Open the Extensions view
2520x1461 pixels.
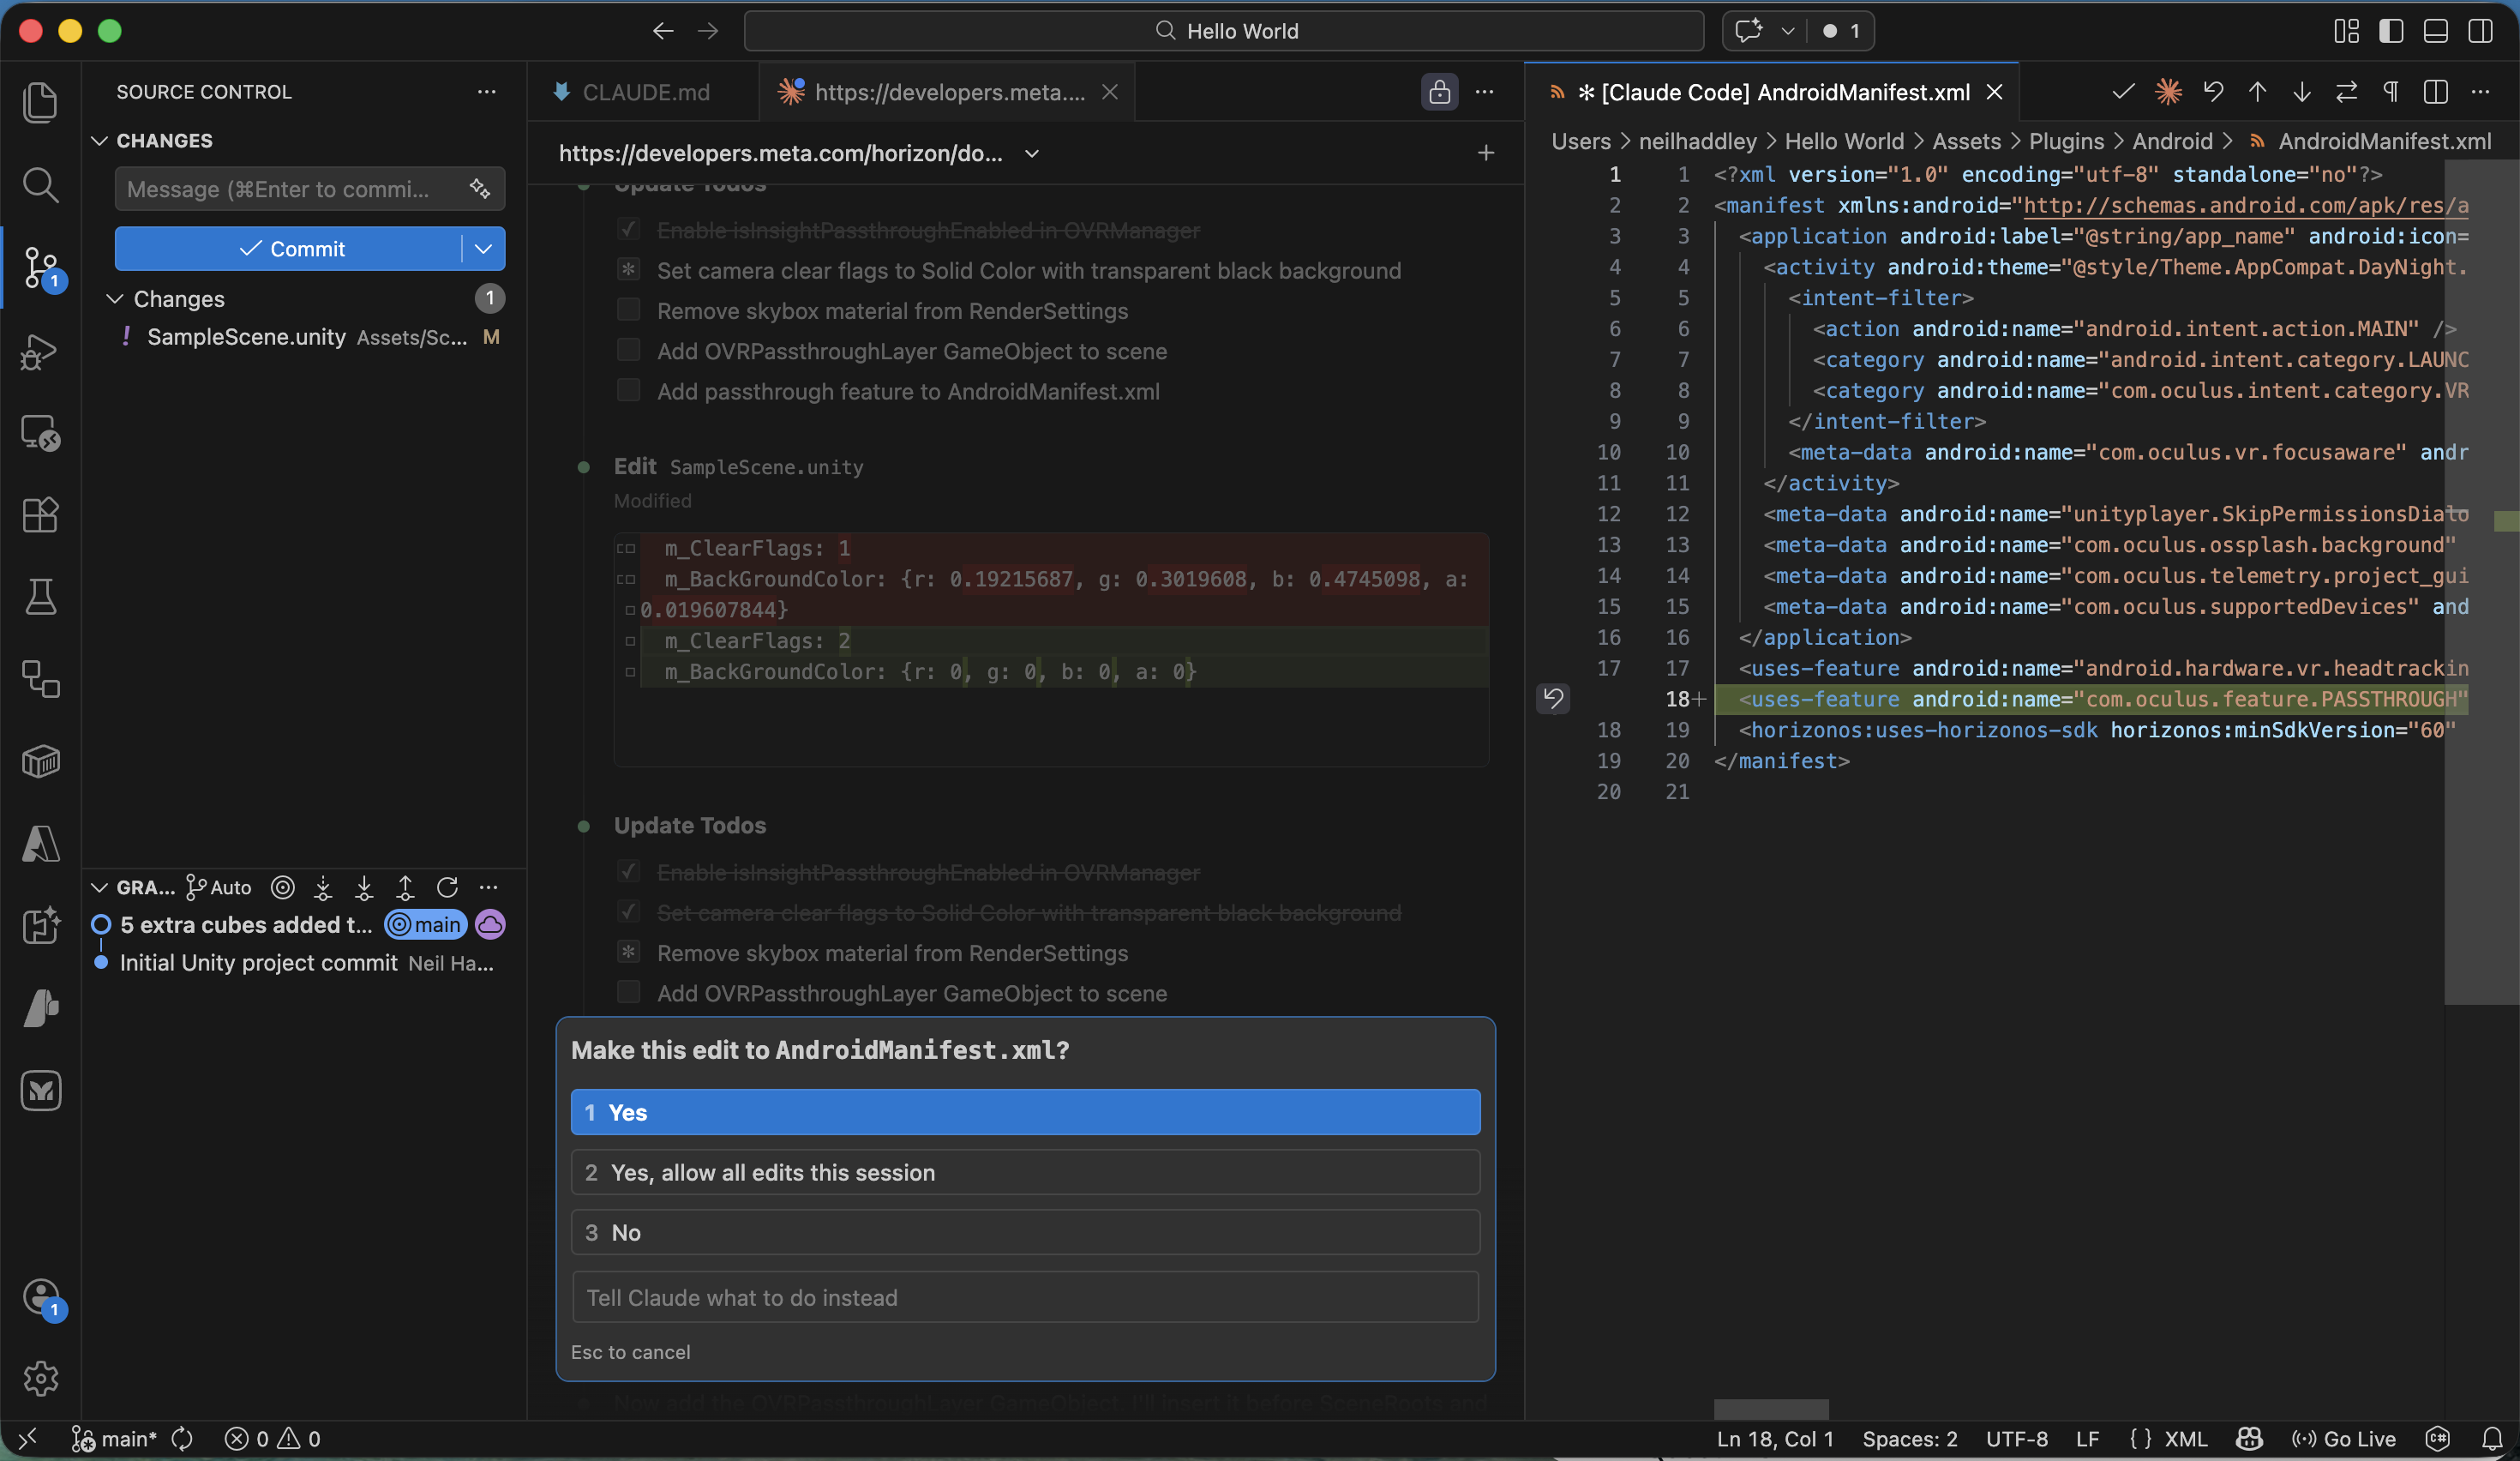[x=40, y=515]
